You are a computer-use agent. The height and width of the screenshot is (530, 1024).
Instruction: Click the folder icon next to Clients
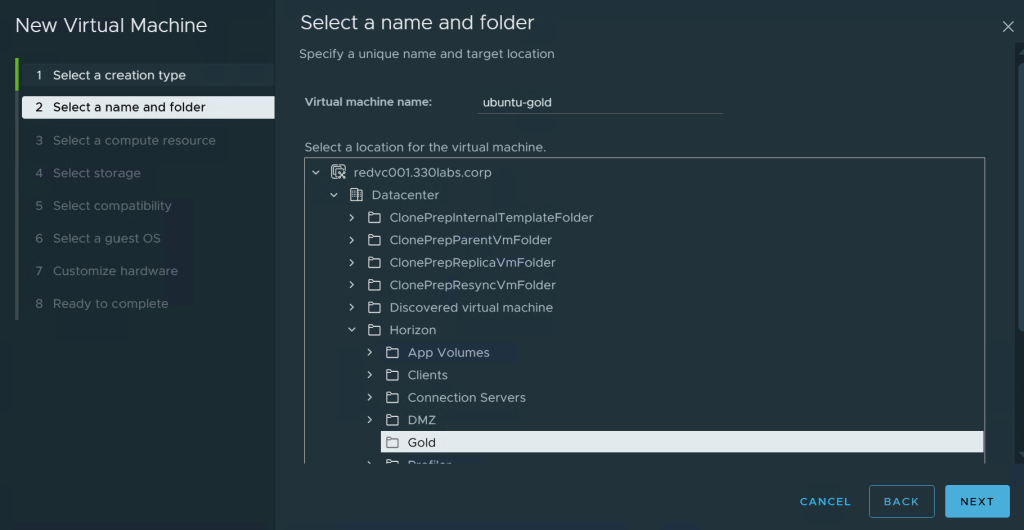pos(392,375)
